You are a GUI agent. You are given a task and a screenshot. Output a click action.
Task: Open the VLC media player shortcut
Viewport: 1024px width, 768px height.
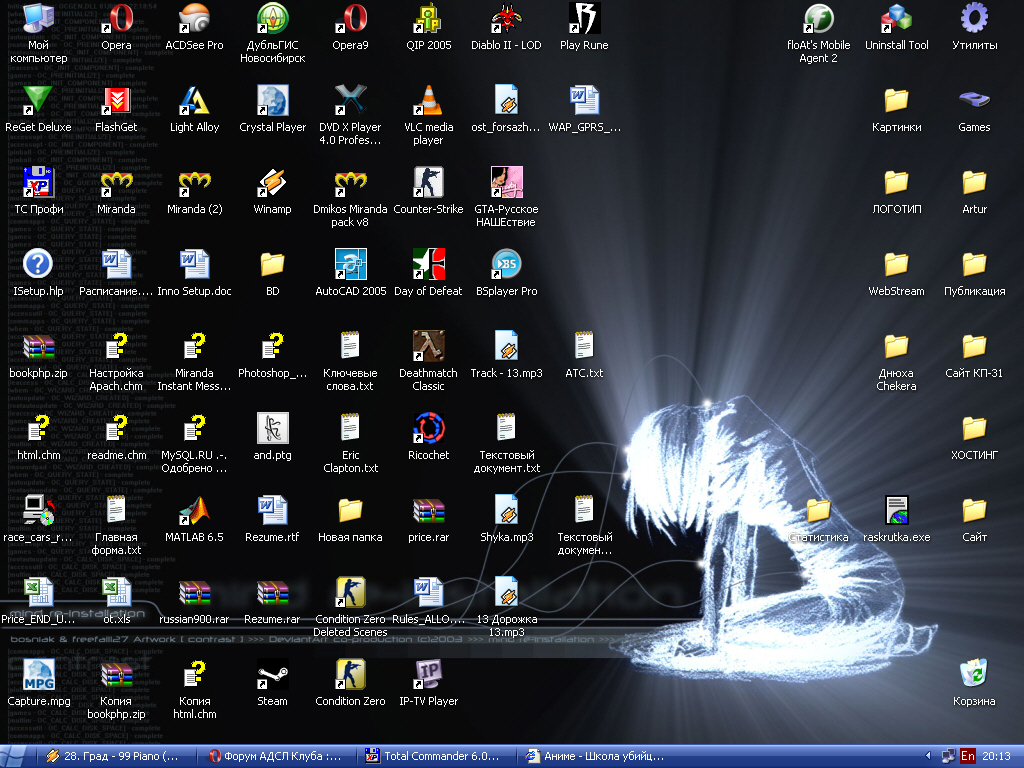click(428, 100)
